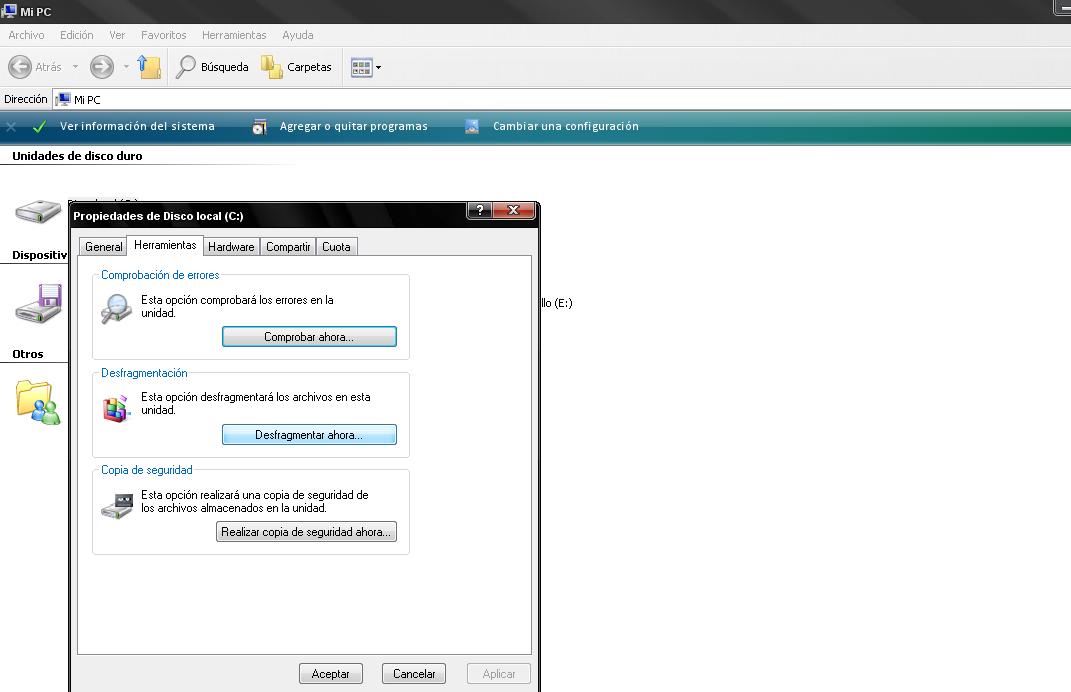This screenshot has height=692, width=1071.
Task: Go up one folder level
Action: [149, 67]
